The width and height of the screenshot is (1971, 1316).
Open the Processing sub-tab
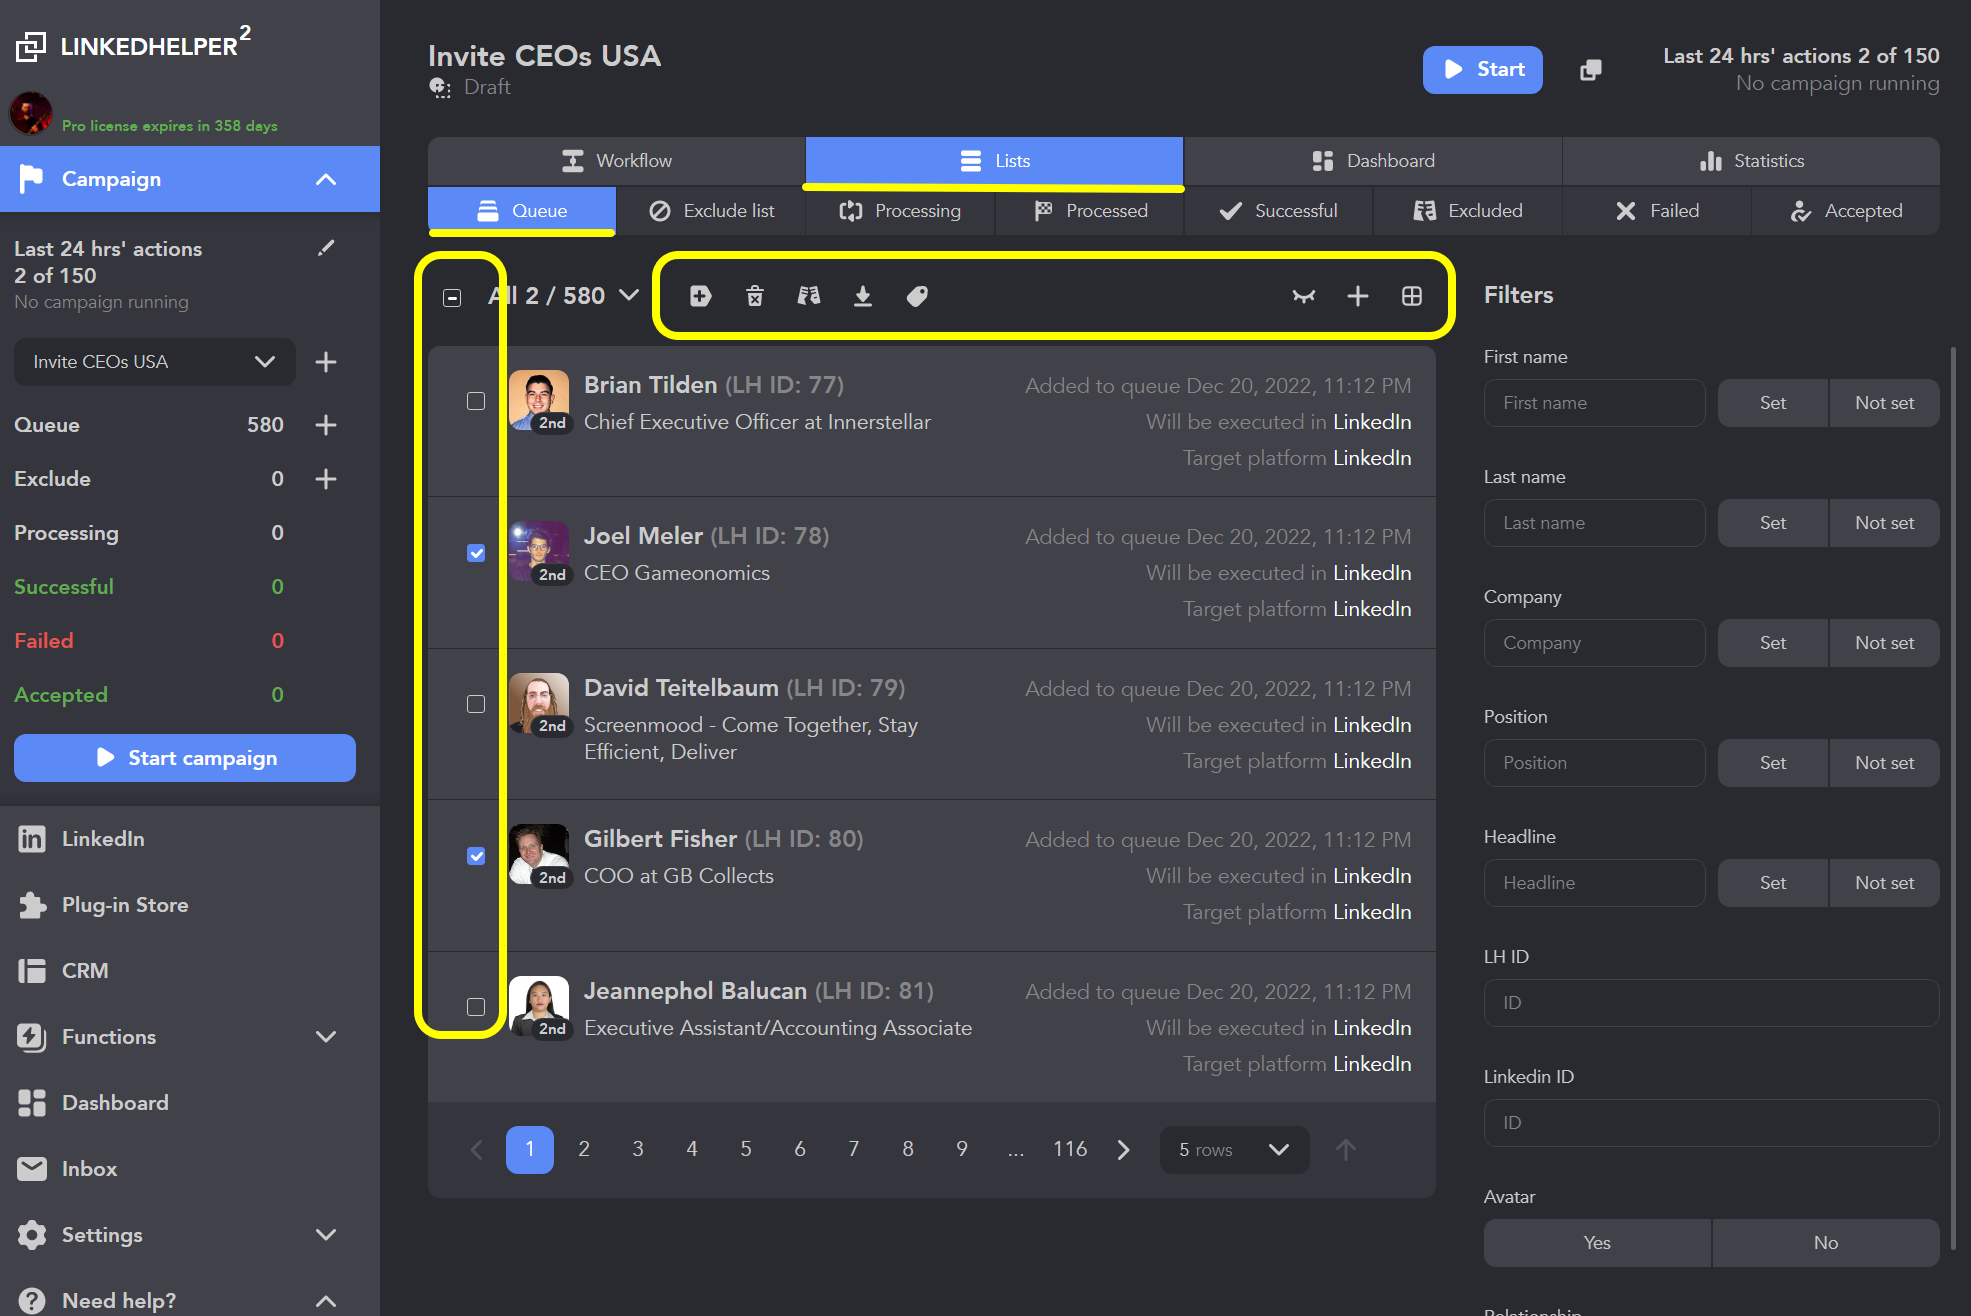pos(900,211)
